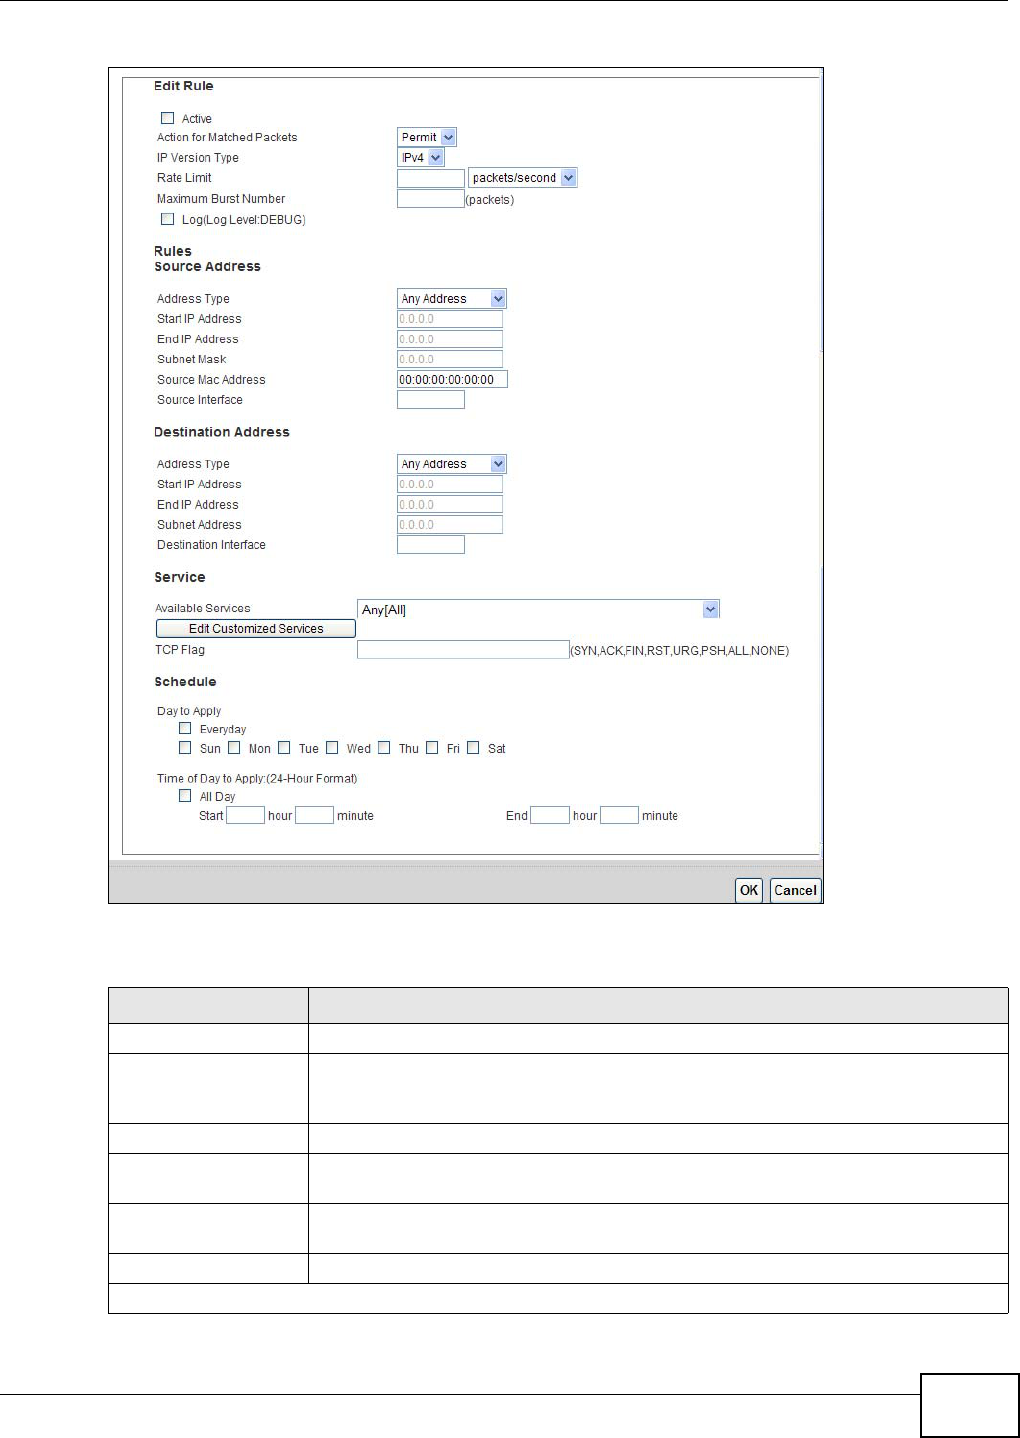Click the Rate Limit input field
Viewport: 1020px width, 1438px height.
[431, 178]
